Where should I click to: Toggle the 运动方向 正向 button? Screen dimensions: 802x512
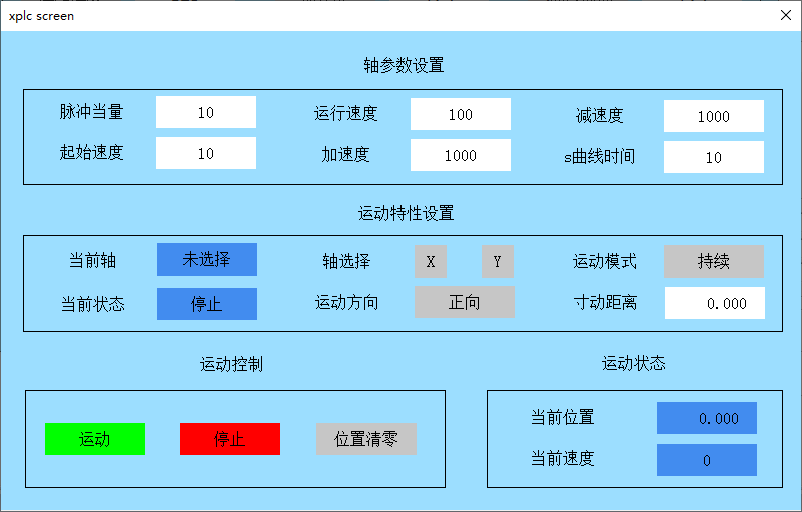464,302
